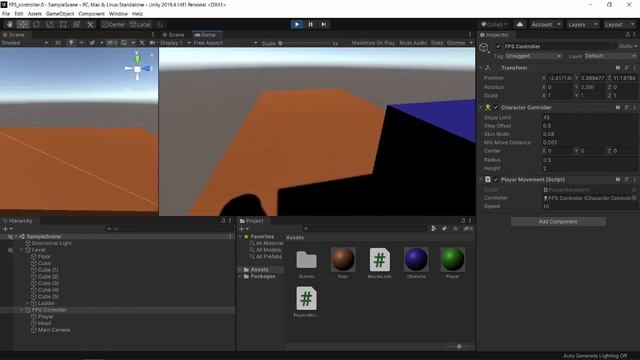
Task: Toggle Center pivot mode button
Action: 113,24
